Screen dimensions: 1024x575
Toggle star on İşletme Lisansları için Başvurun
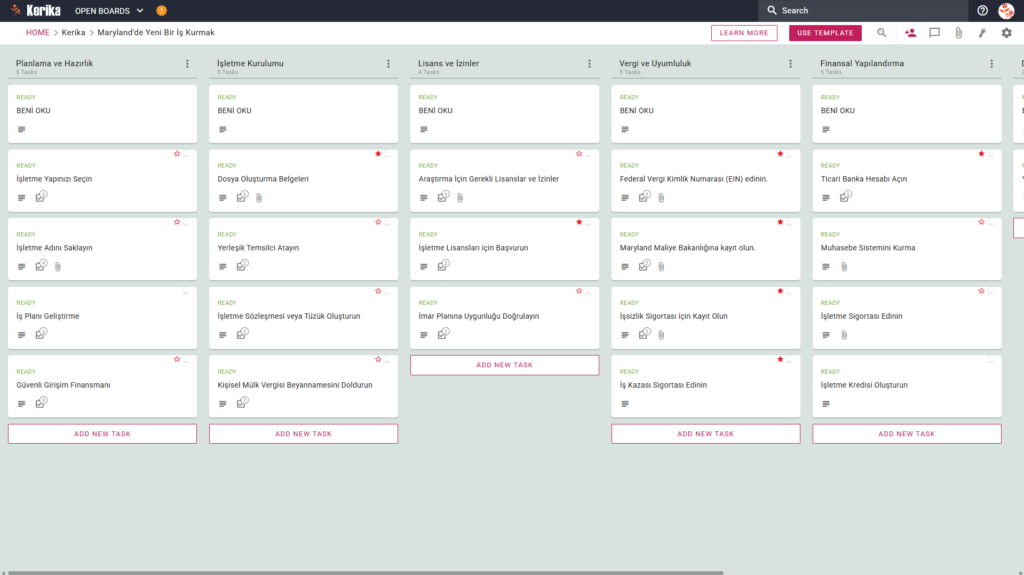click(x=579, y=223)
